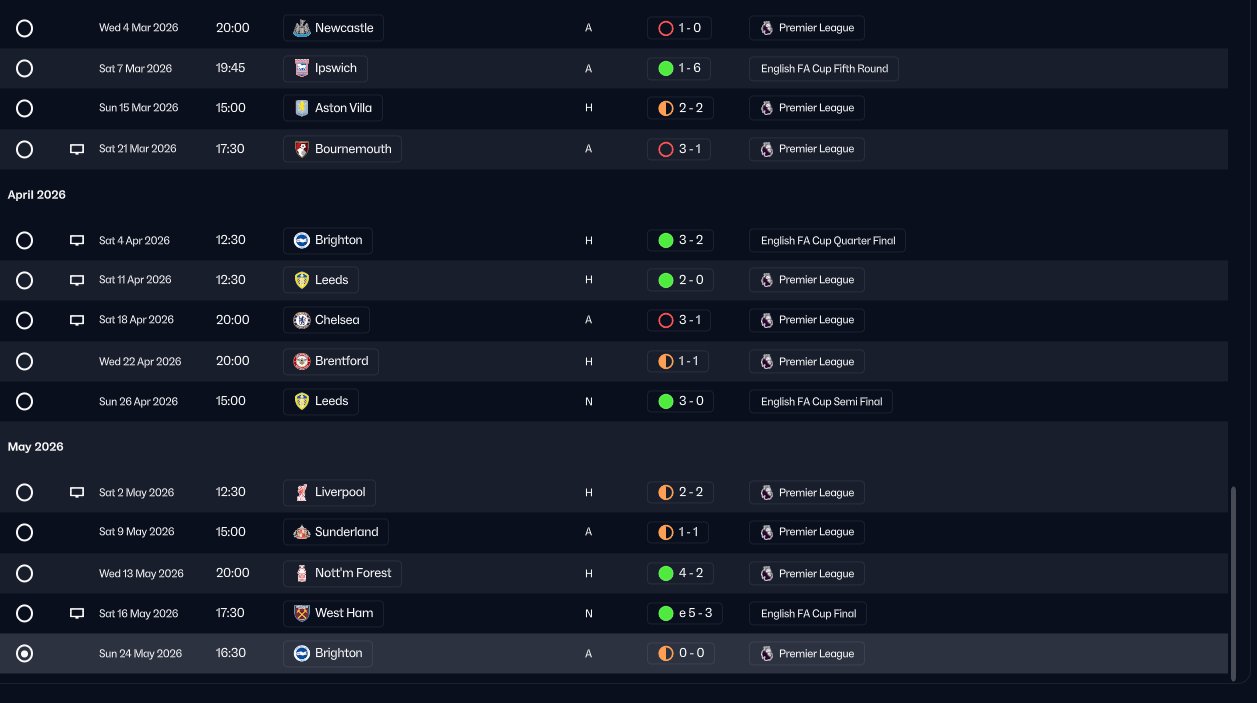
Task: Collapse the May 2026 month section
Action: [x=36, y=447]
